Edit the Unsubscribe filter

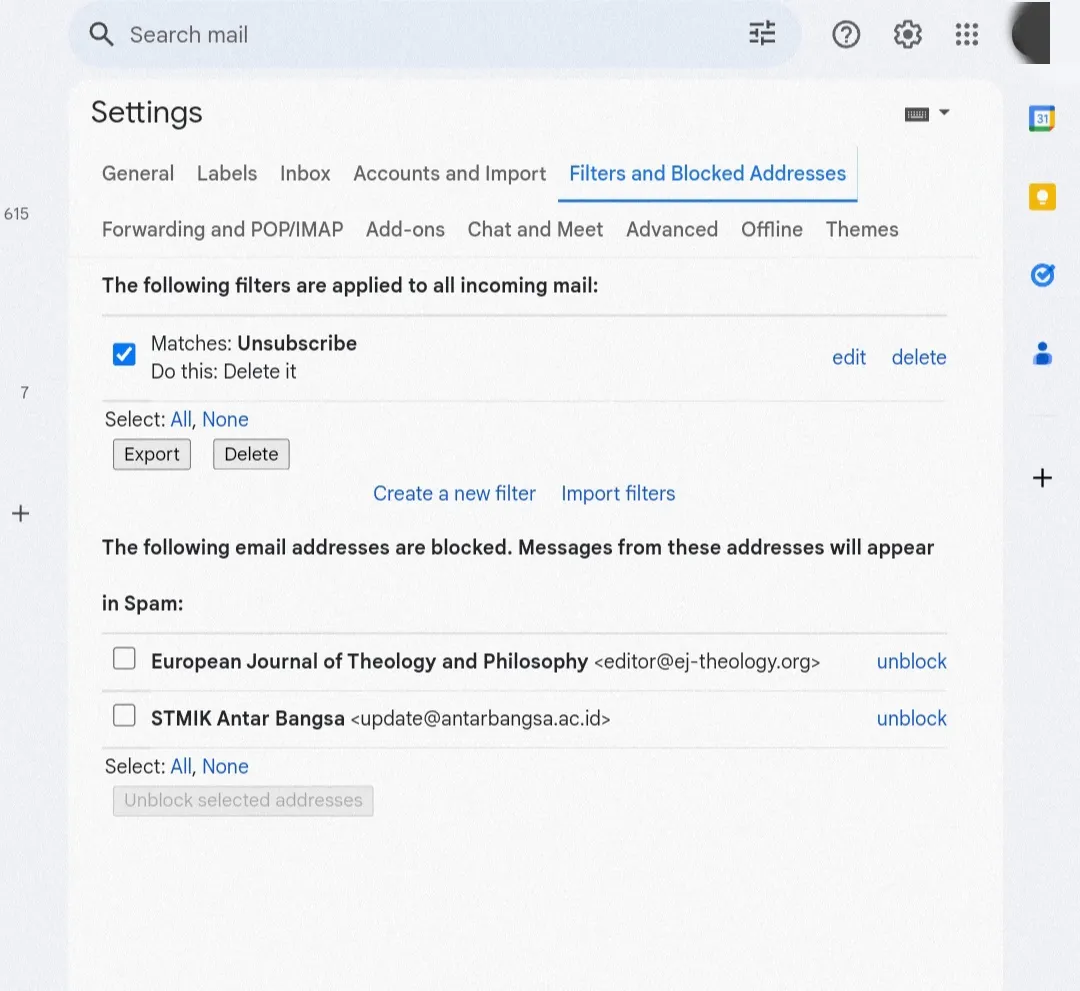coord(849,358)
